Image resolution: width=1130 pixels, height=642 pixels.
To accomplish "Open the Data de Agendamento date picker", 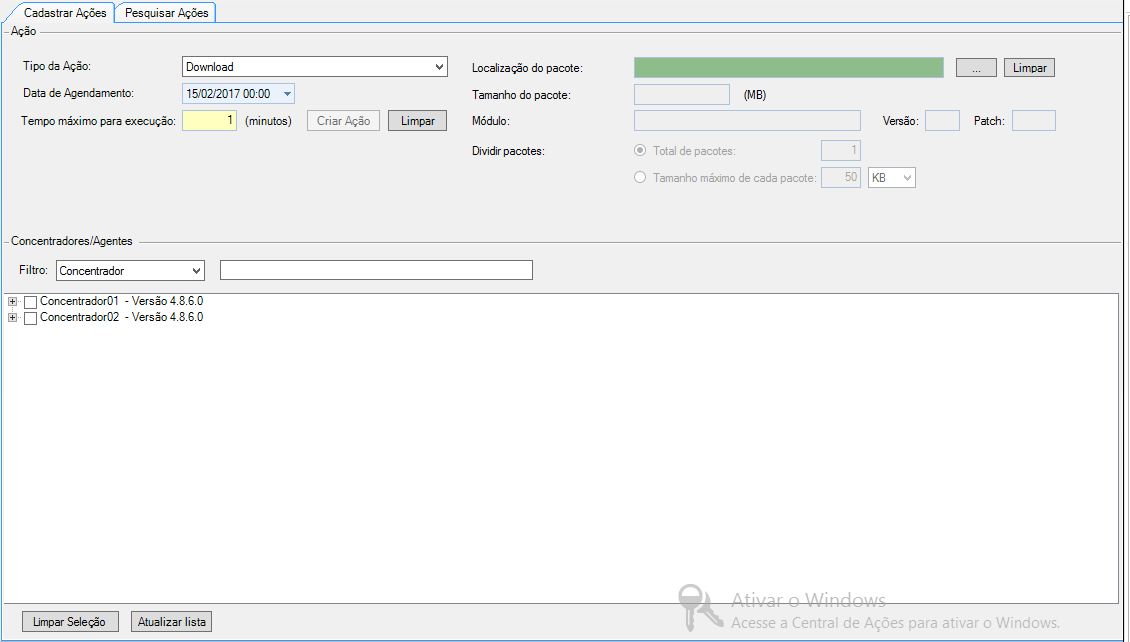I will [x=239, y=94].
